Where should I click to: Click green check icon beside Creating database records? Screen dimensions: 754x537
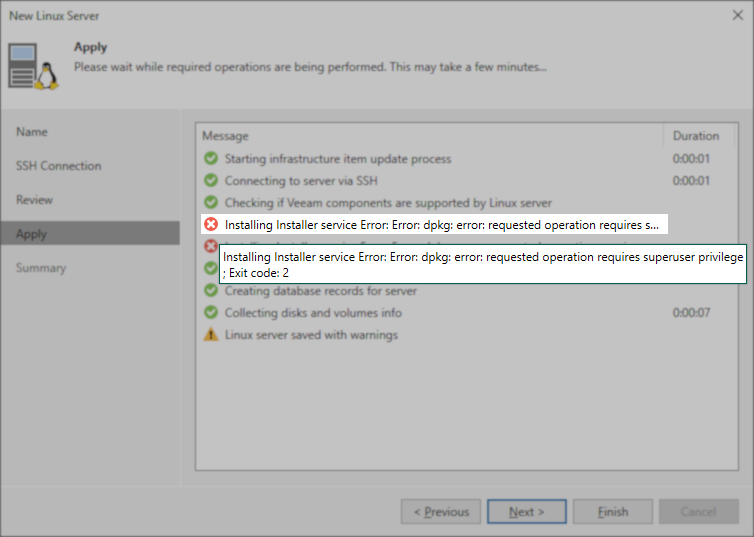(x=211, y=290)
